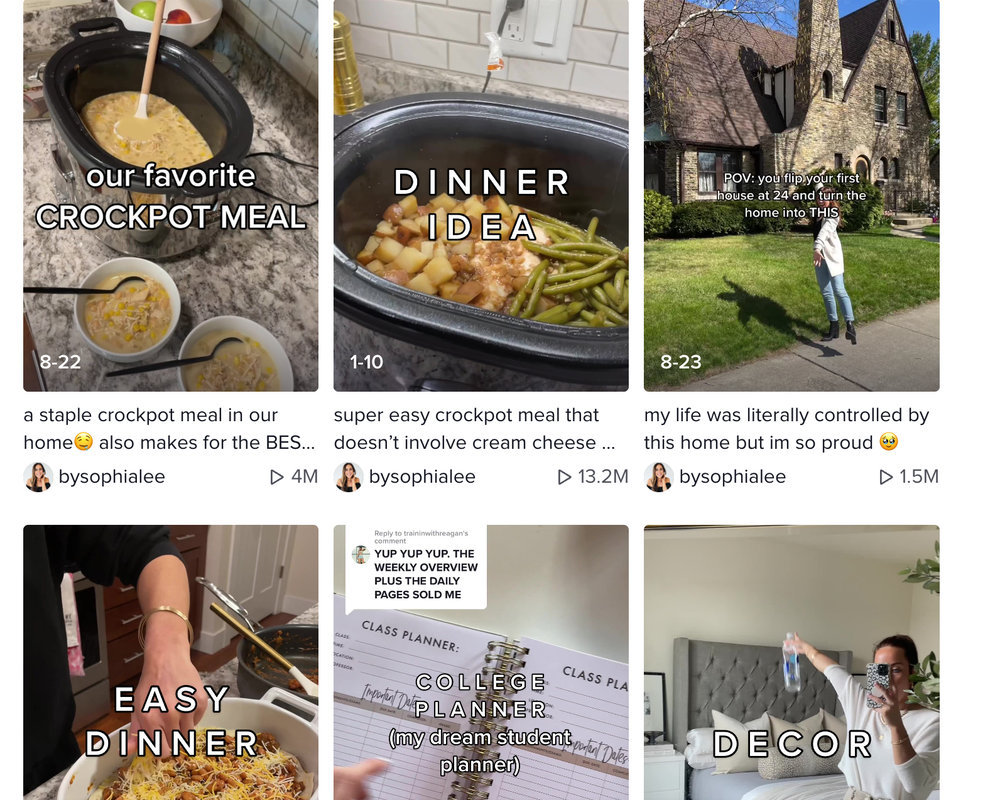
Task: Open 'our favorite CROCKPOT MEAL' video thumbnail
Action: pos(171,195)
